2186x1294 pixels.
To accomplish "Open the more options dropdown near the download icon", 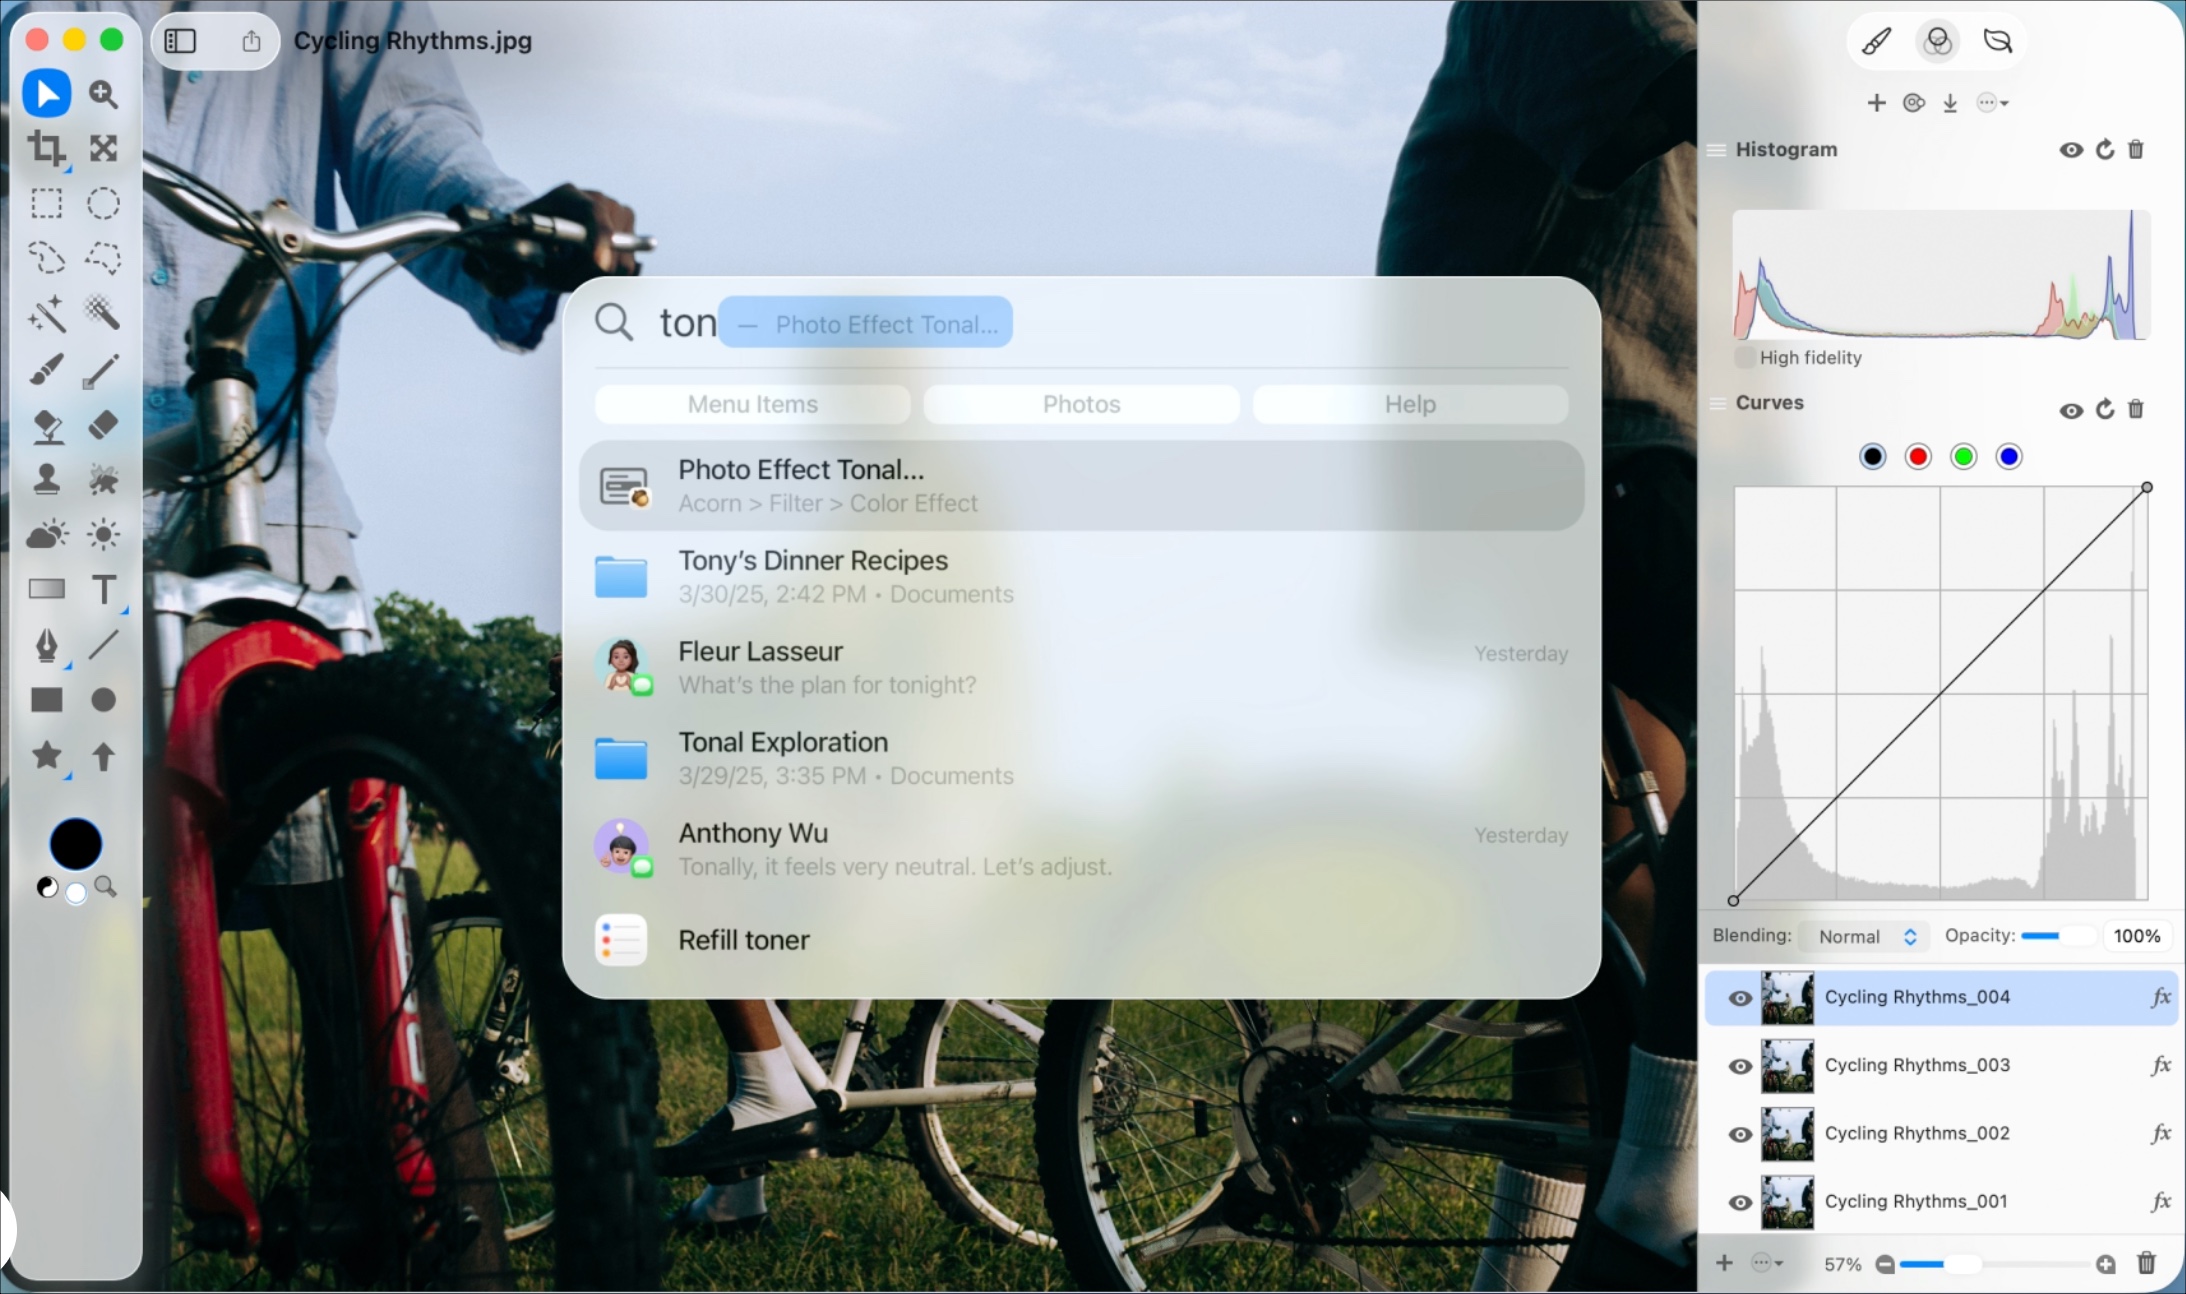I will click(x=1991, y=102).
